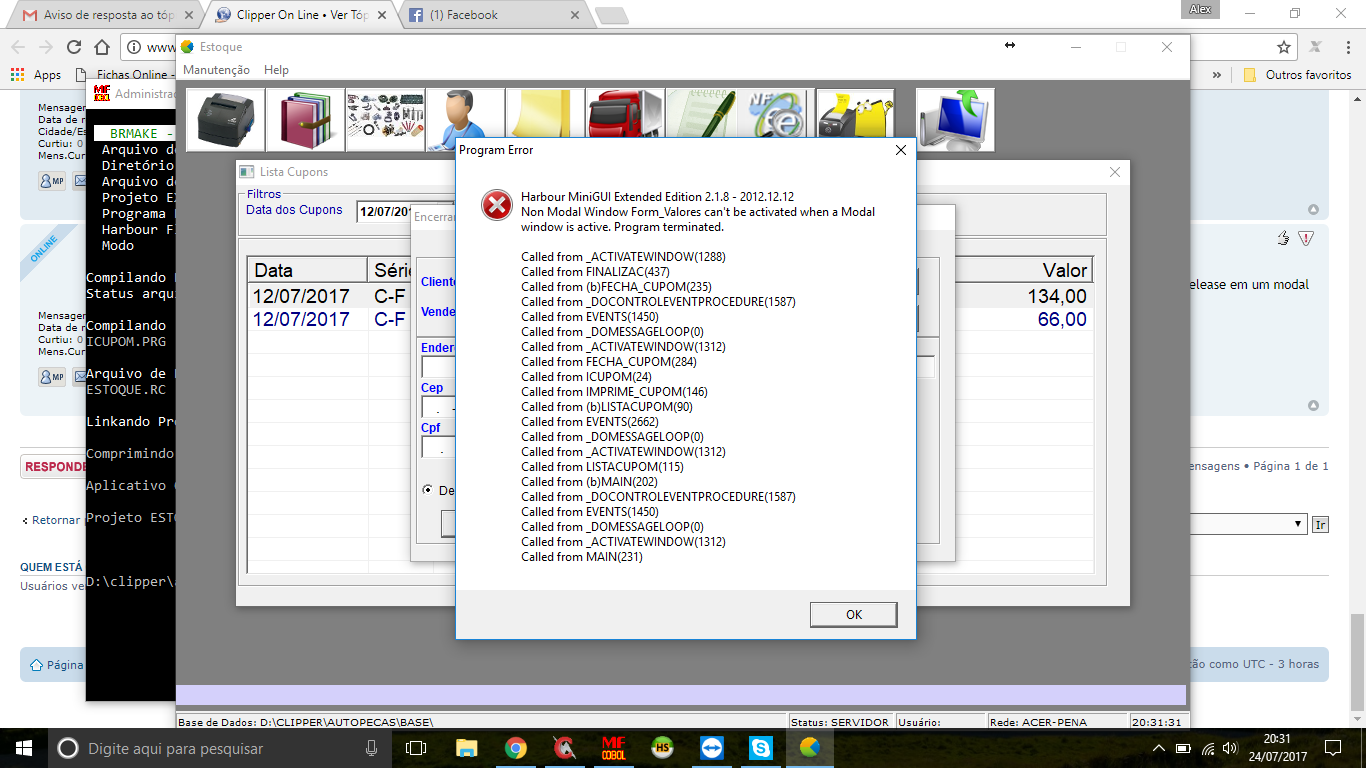The height and width of the screenshot is (768, 1366).
Task: Open the Manutenção menu
Action: point(216,70)
